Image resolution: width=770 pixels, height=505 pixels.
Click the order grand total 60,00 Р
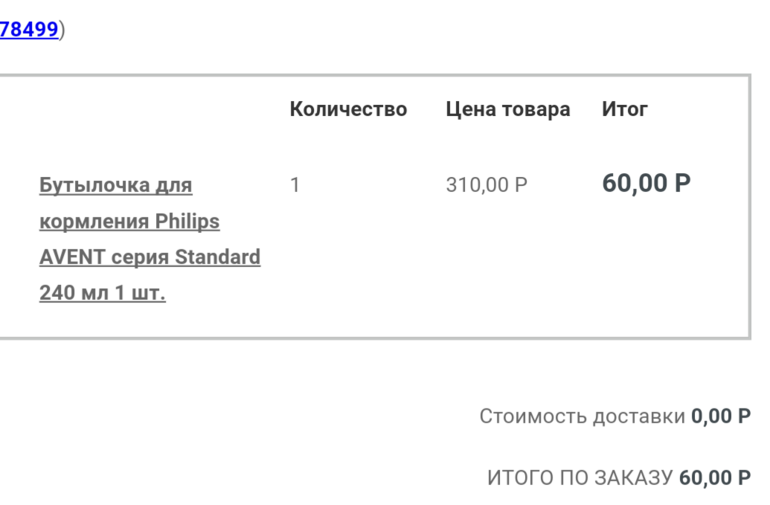point(715,478)
